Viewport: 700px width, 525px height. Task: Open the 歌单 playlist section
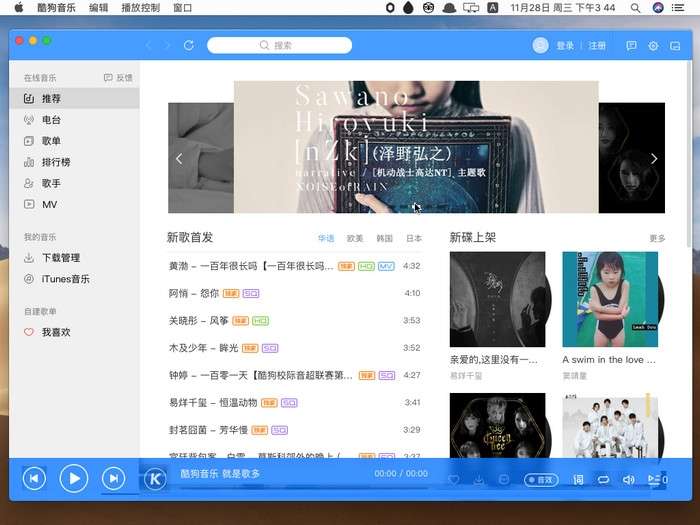(x=74, y=141)
